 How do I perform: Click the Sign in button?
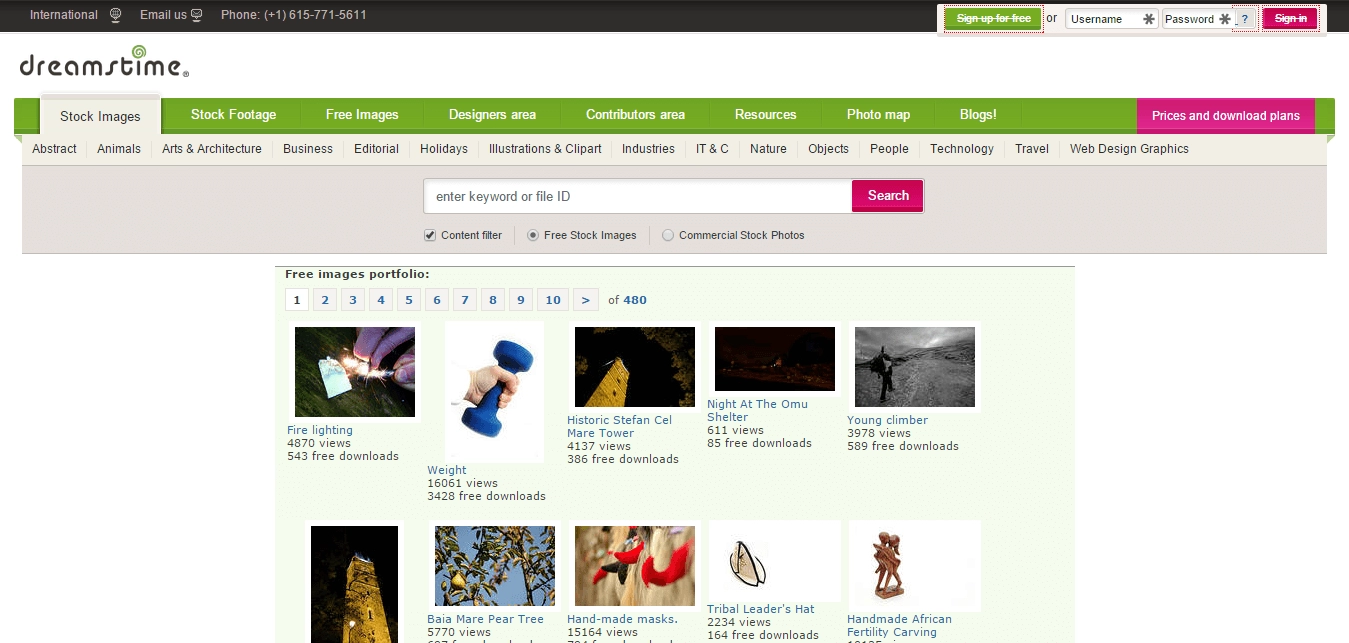pos(1290,19)
